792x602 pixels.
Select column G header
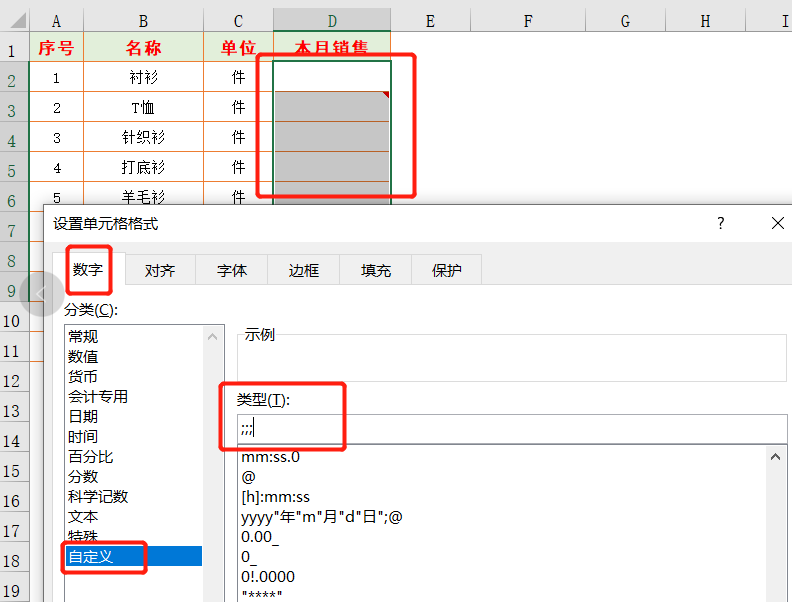click(625, 21)
